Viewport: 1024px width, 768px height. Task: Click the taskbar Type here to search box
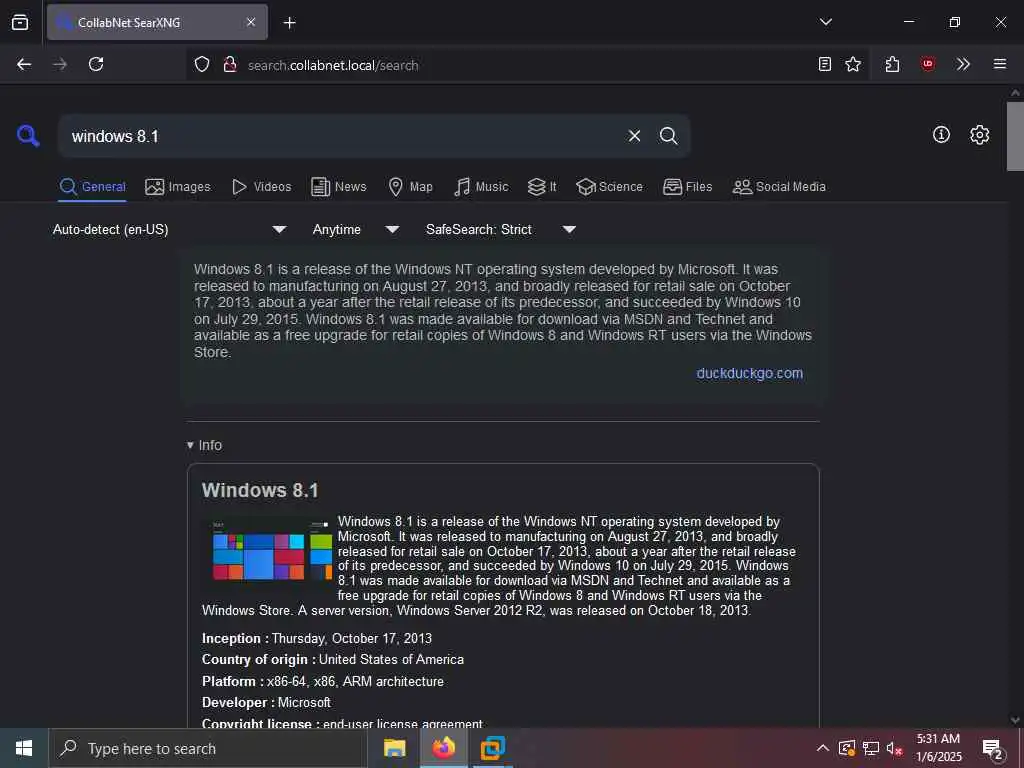click(x=208, y=748)
